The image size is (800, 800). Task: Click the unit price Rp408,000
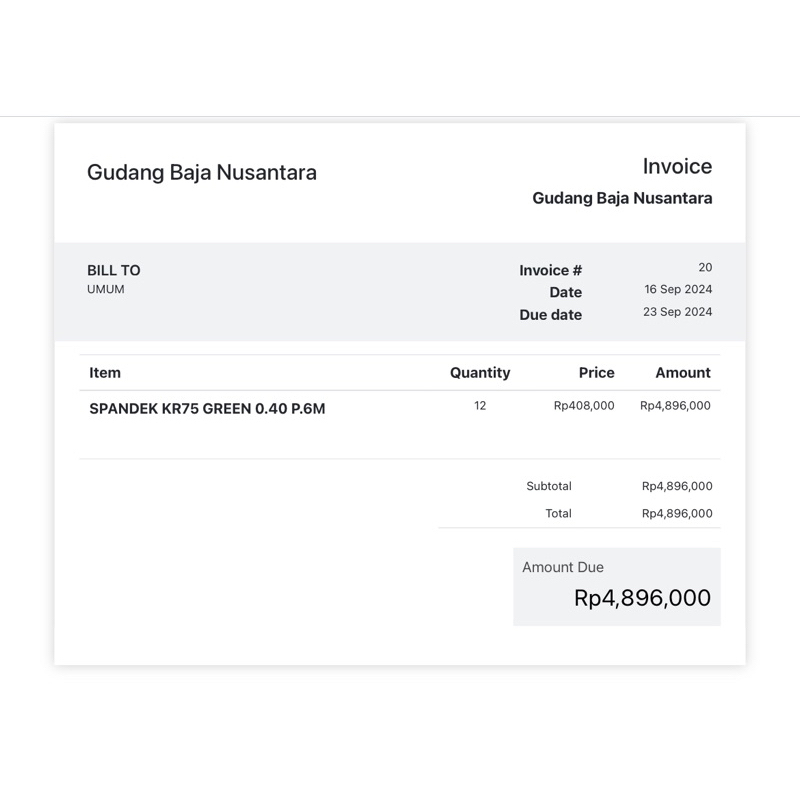[584, 405]
